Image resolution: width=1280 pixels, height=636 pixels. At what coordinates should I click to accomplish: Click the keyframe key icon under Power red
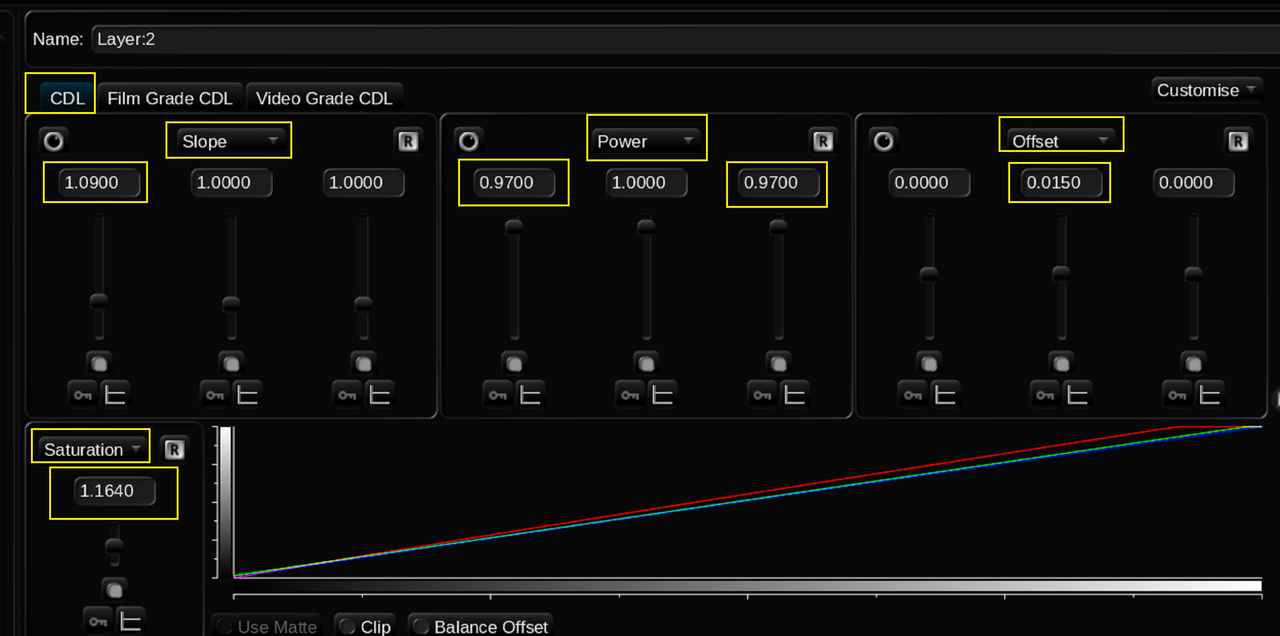coord(498,395)
